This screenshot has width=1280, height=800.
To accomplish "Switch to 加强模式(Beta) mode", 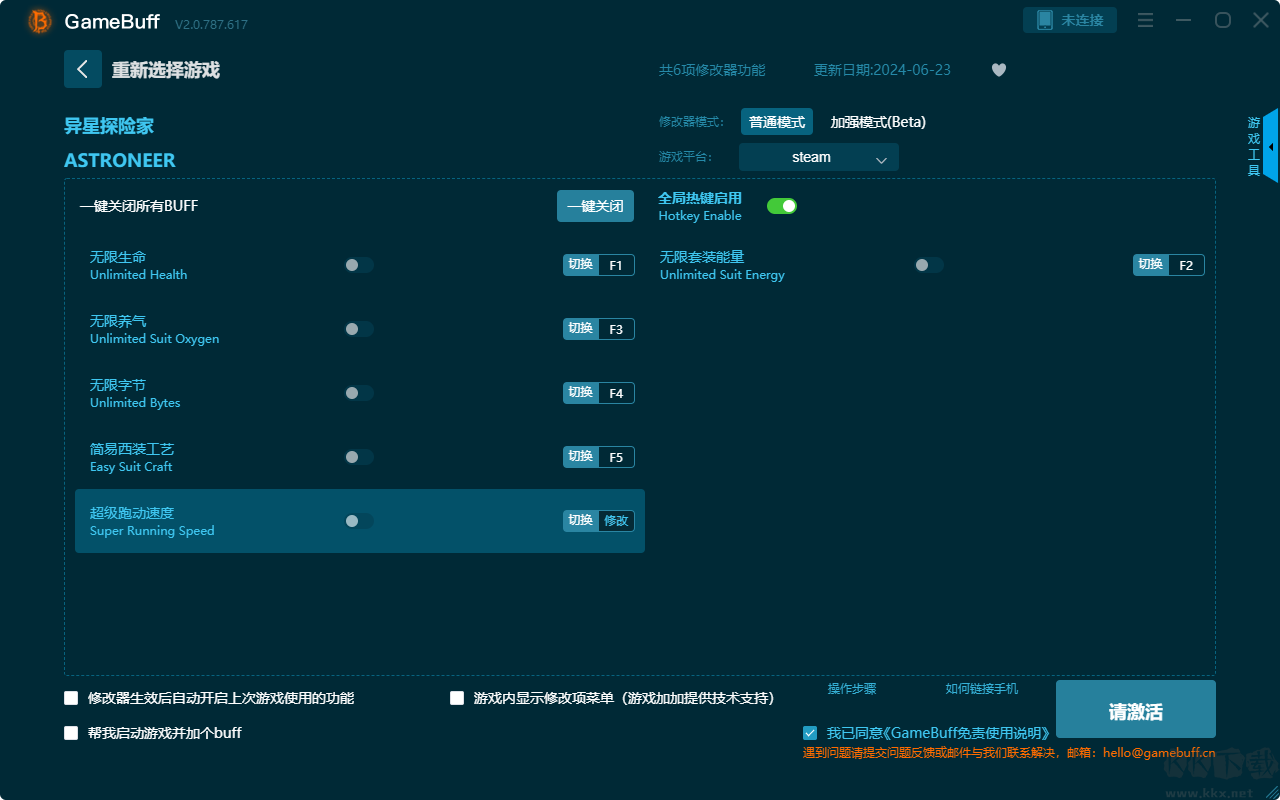I will coord(878,122).
